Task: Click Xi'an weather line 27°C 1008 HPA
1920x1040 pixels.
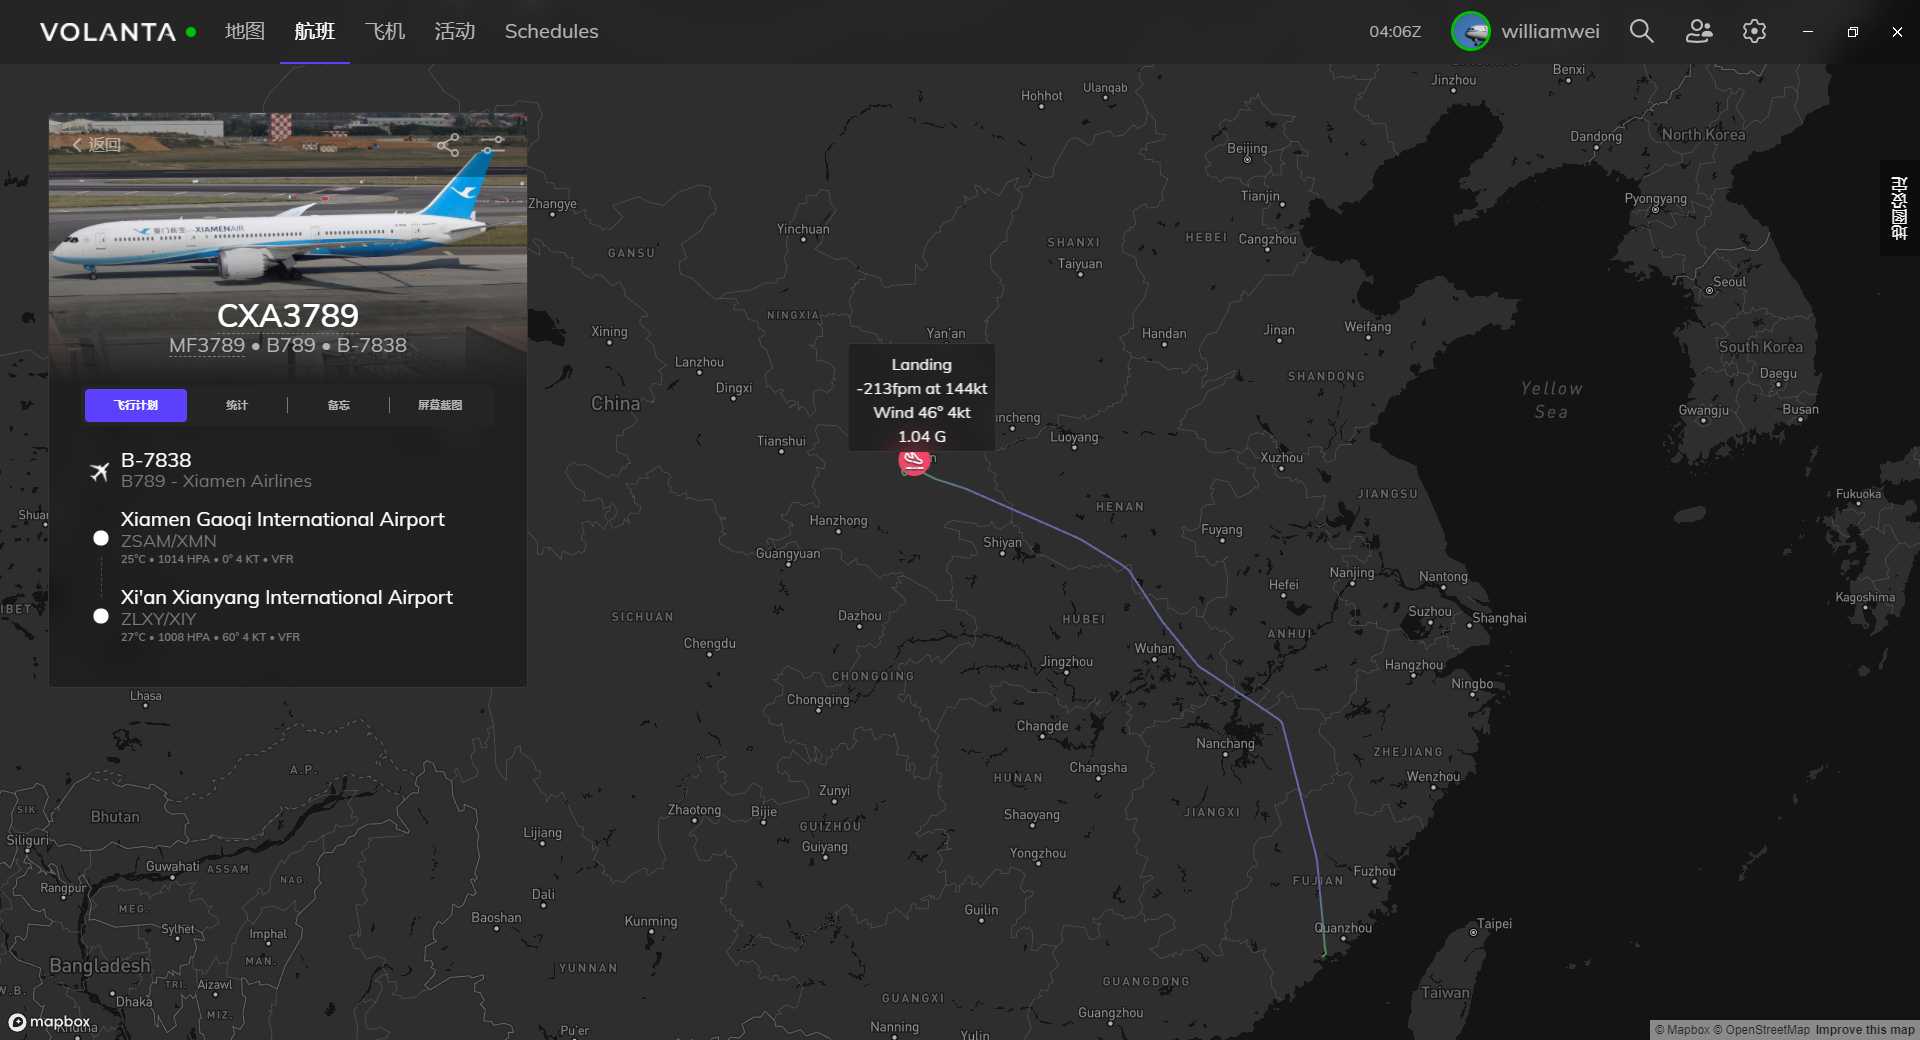Action: (x=210, y=637)
